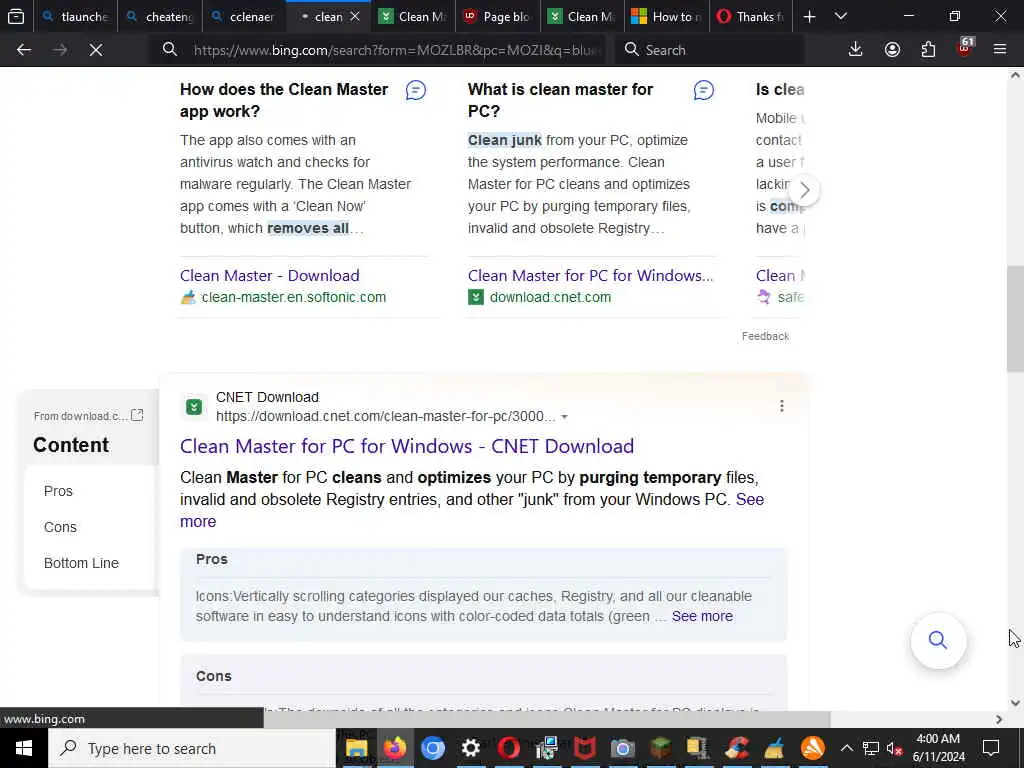Open the Camera app taskbar icon
This screenshot has height=768, width=1024.
[x=622, y=748]
